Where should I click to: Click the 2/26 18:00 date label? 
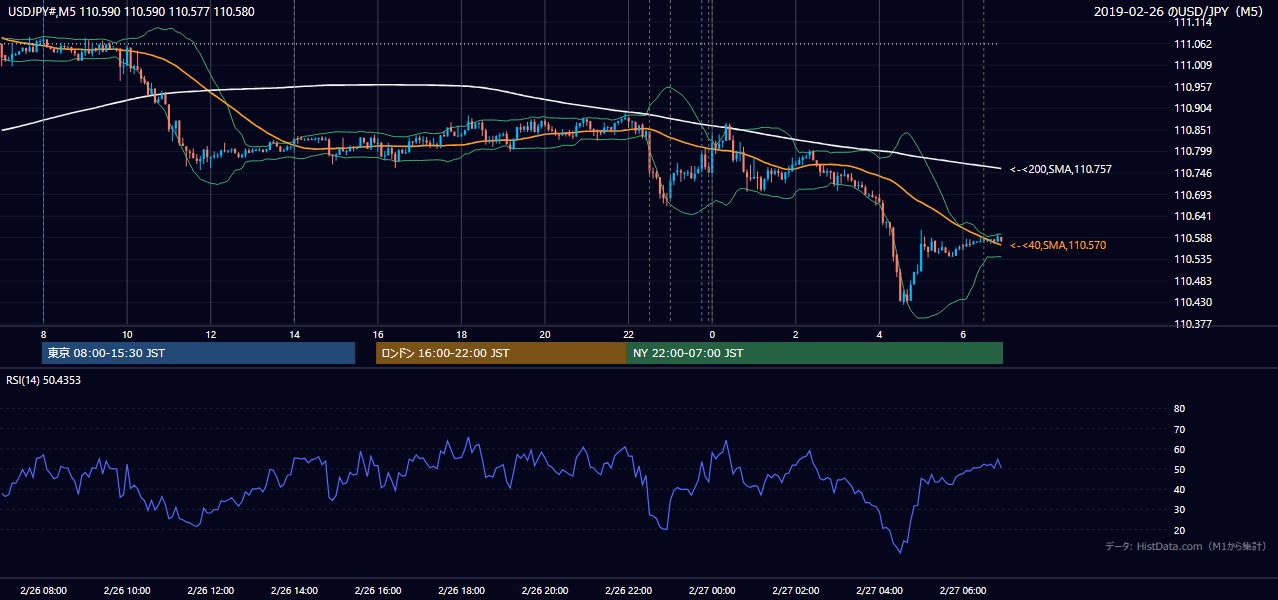461,591
